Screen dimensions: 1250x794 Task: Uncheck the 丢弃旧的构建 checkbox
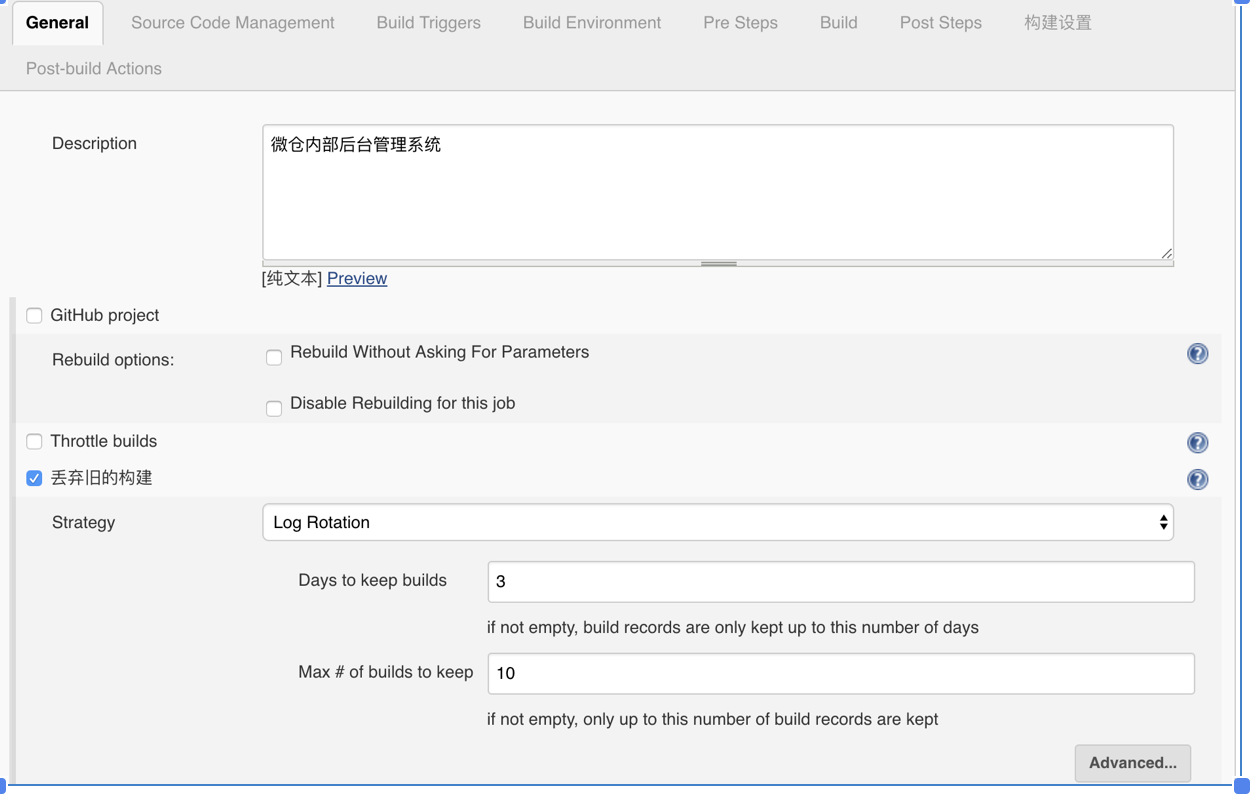(34, 479)
